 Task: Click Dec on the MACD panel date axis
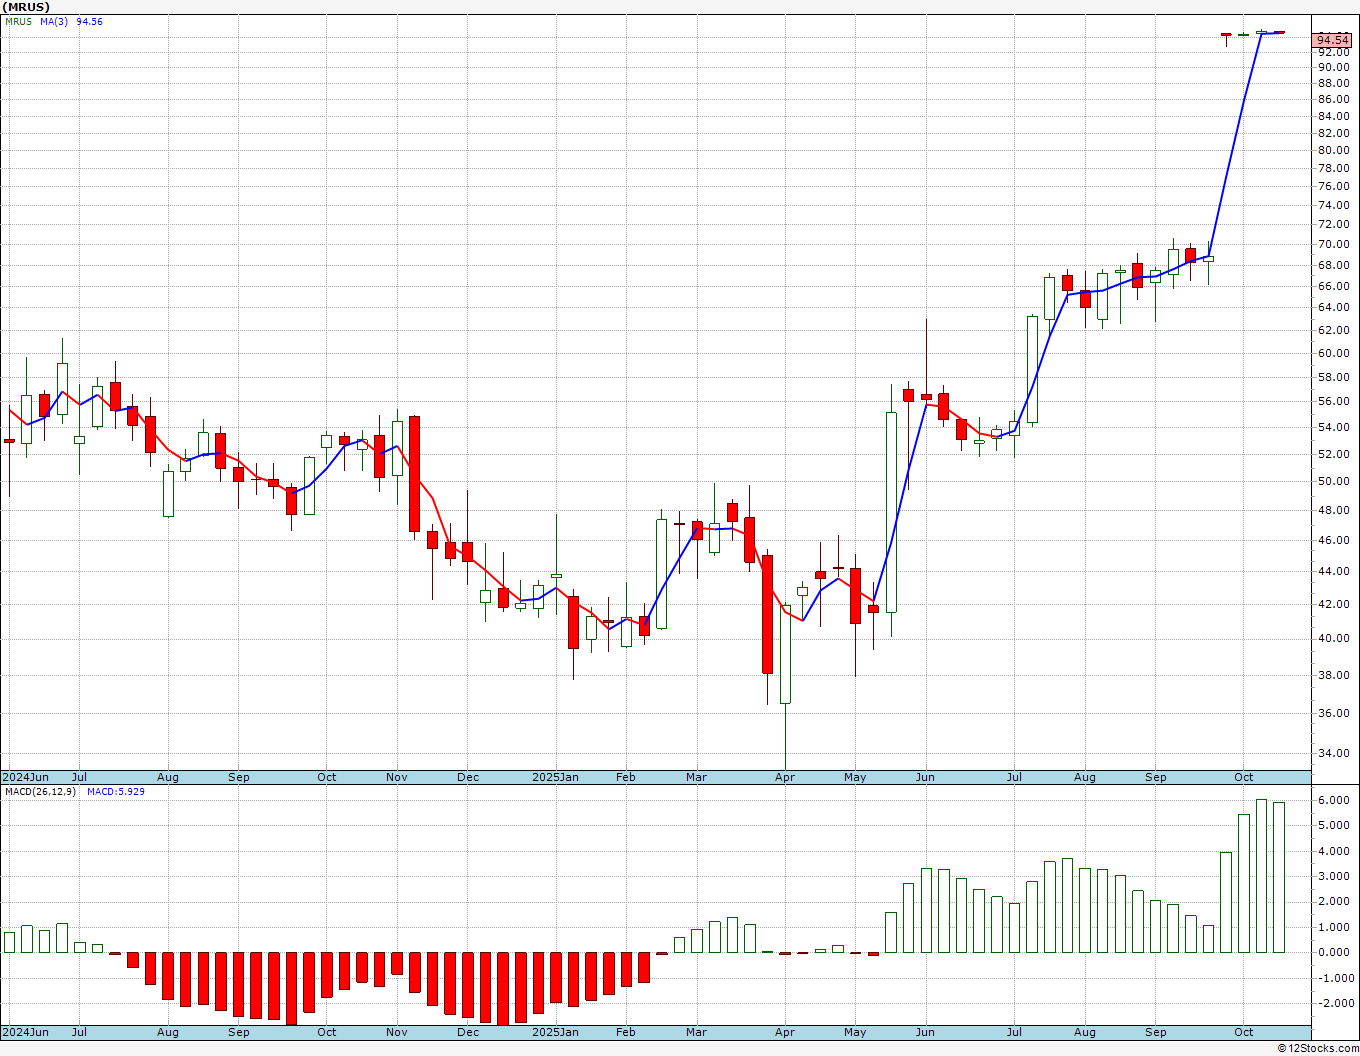click(x=468, y=1032)
